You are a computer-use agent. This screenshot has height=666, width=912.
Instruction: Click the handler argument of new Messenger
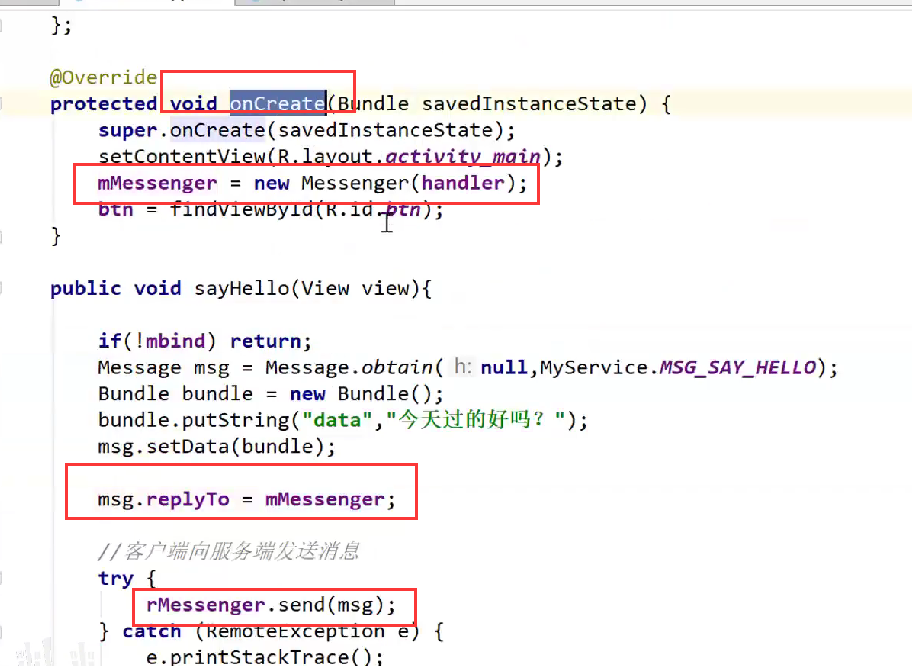[x=463, y=183]
